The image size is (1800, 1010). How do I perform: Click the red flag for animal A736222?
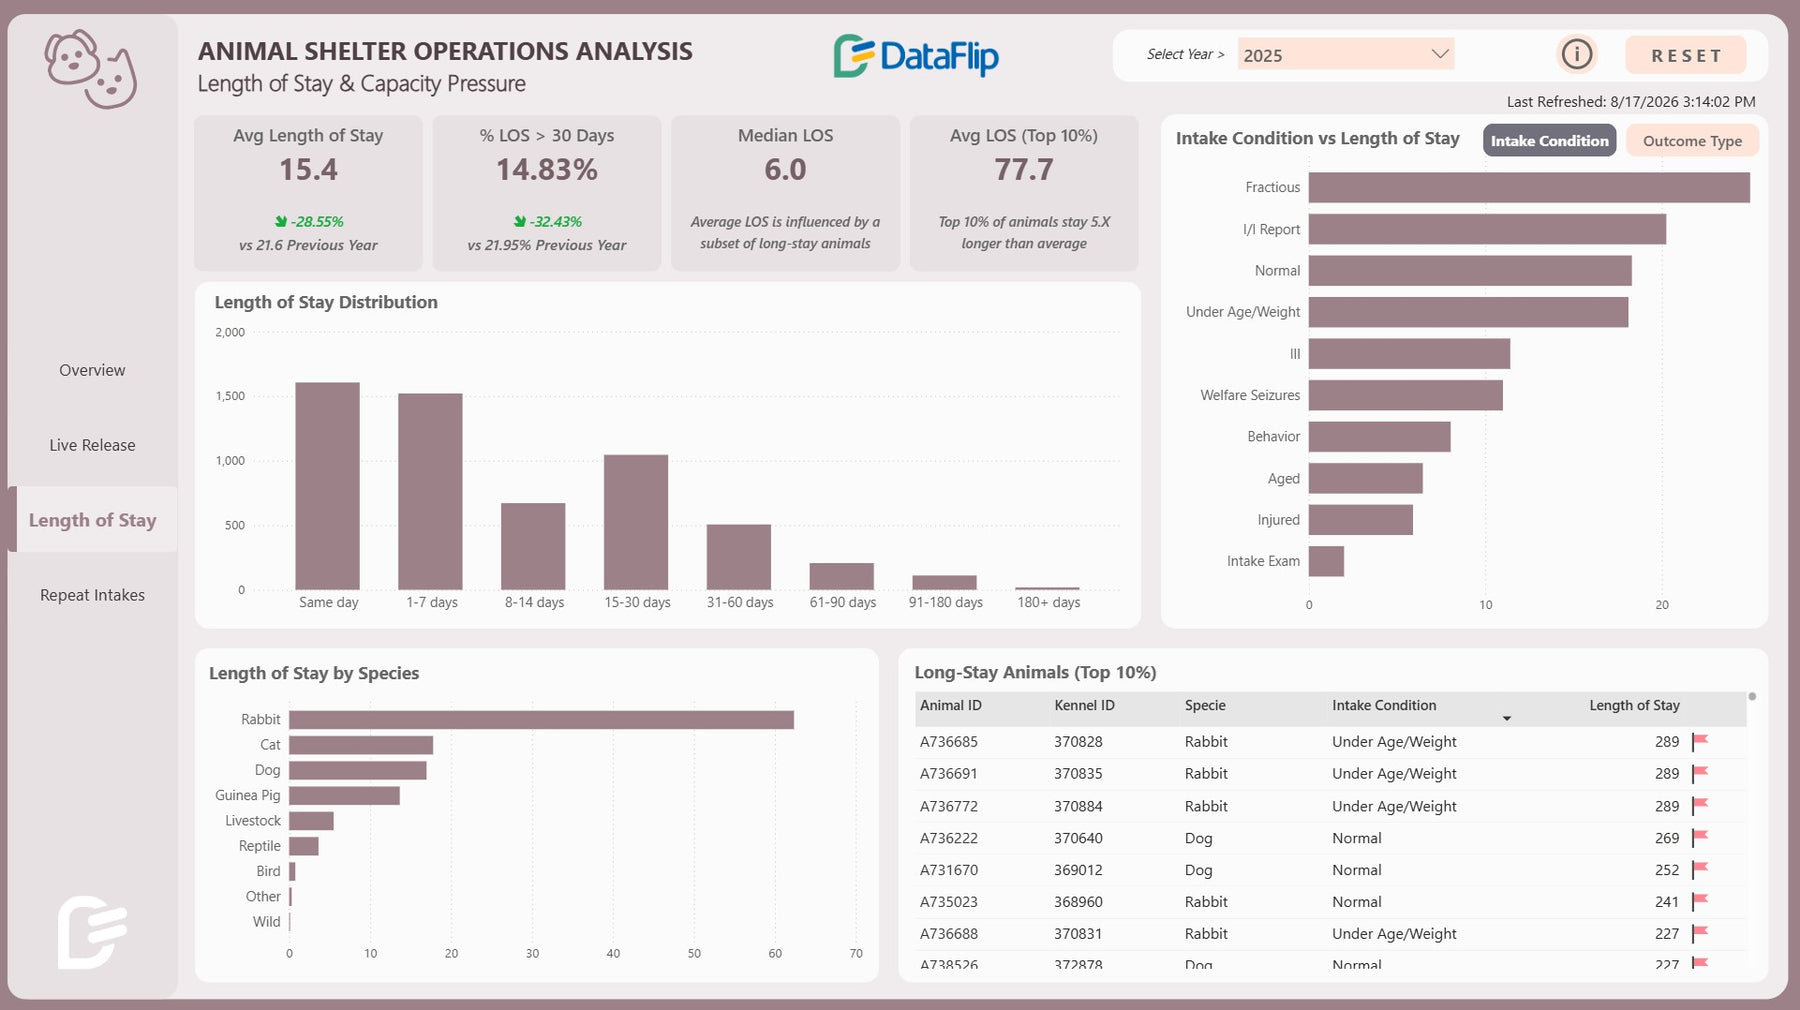1700,838
